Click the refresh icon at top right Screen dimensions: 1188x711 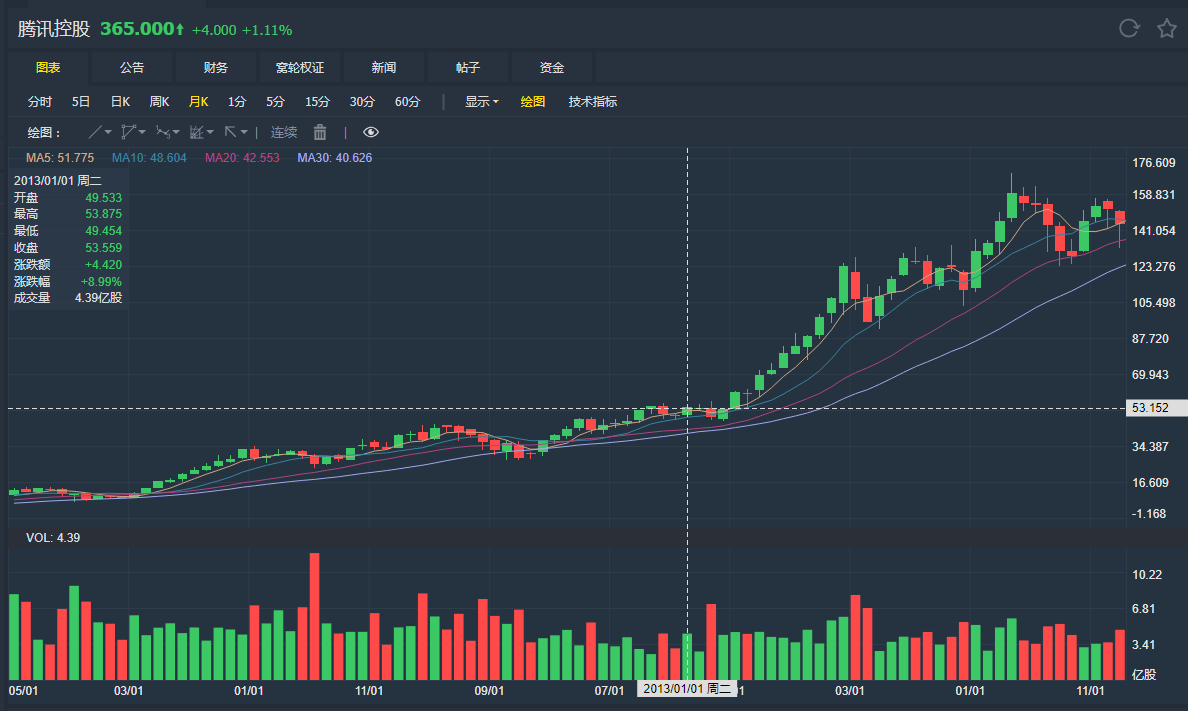click(x=1129, y=28)
